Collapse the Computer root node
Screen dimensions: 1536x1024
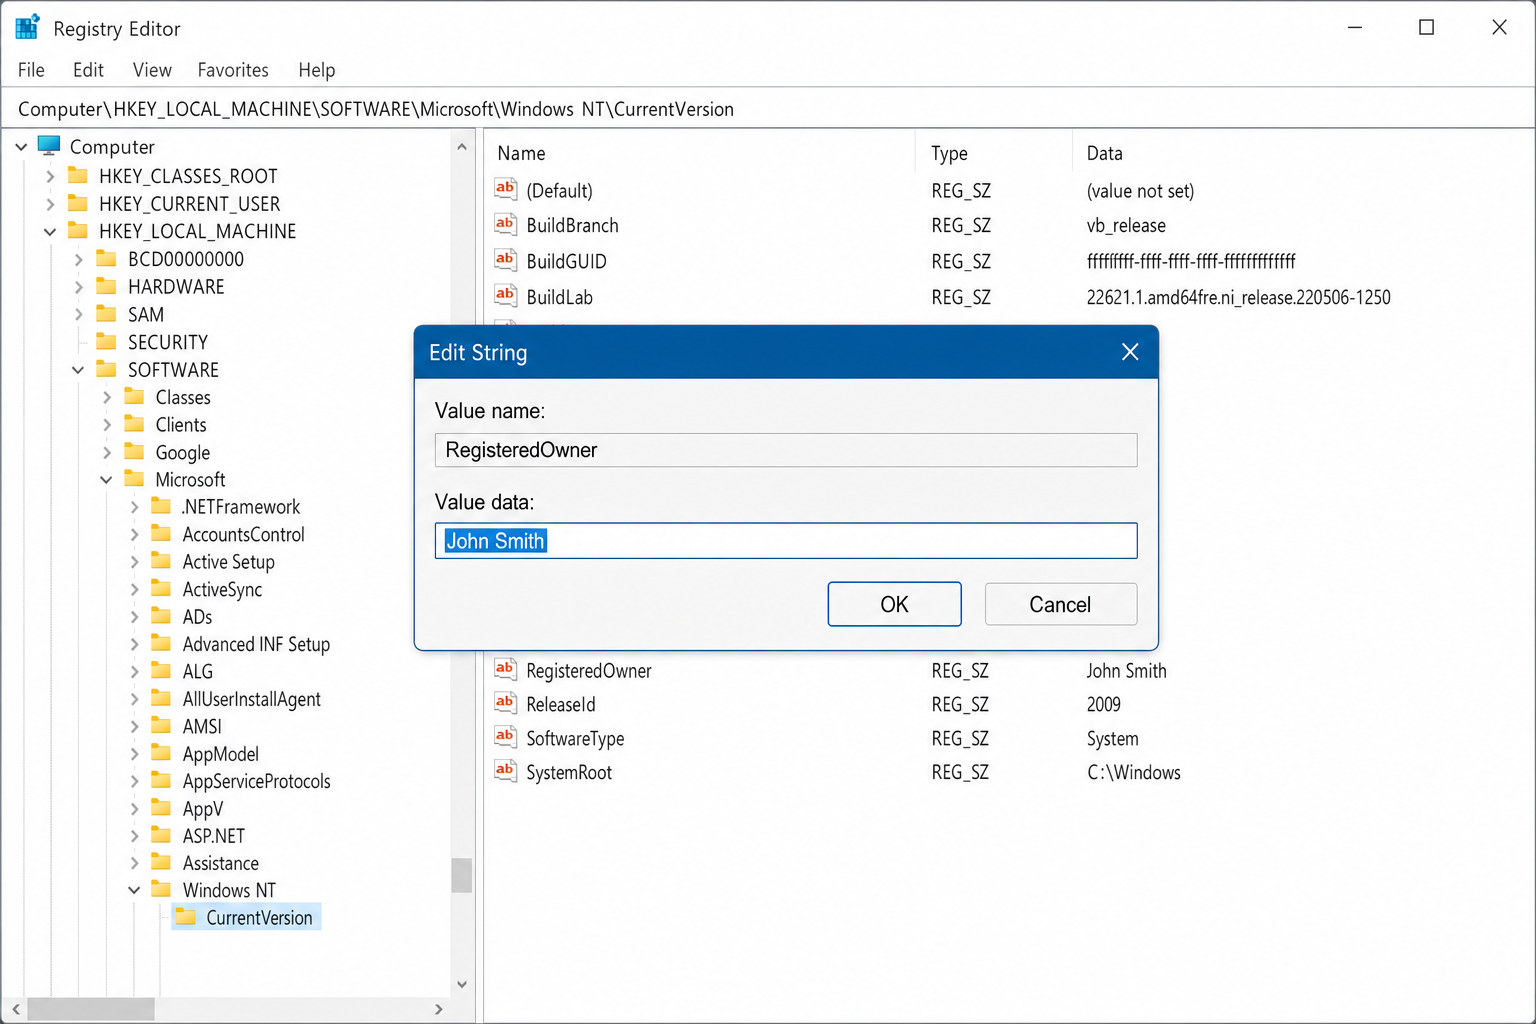click(x=21, y=147)
